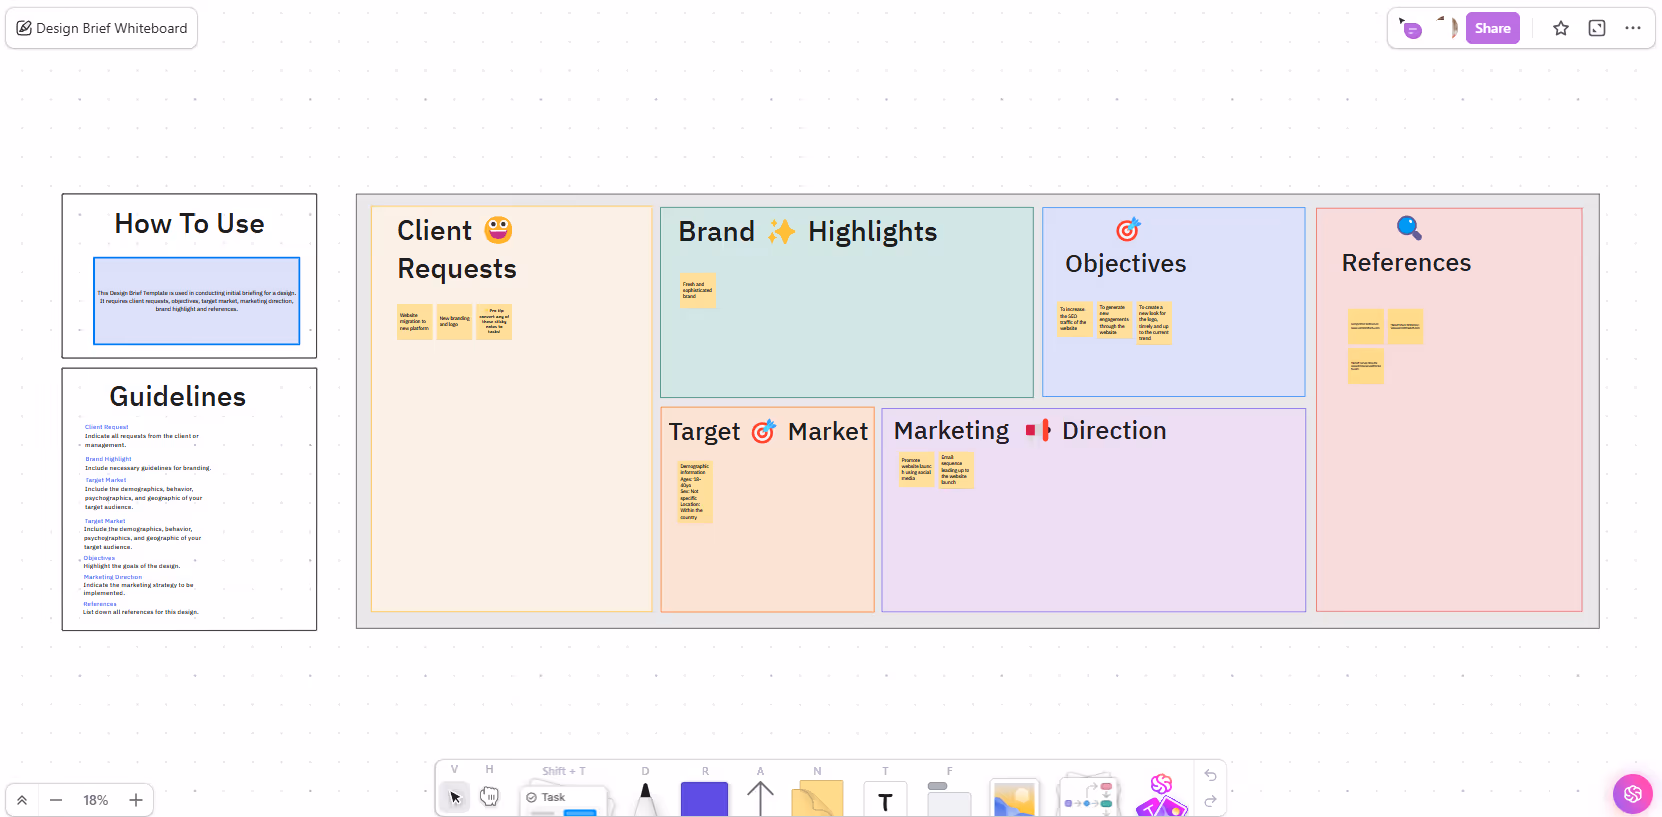Click the Redo arrow
1662x817 pixels.
point(1211,801)
